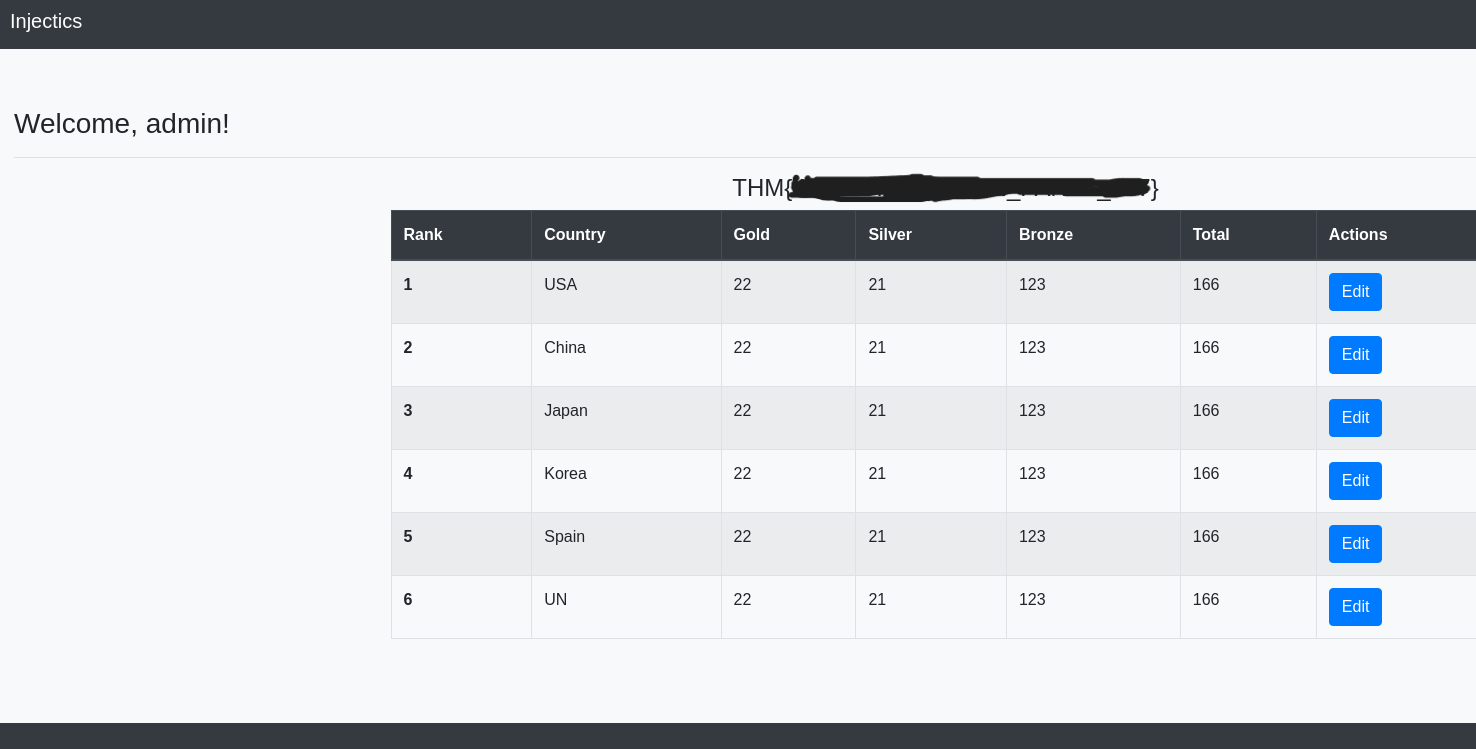1476x749 pixels.
Task: Select the USA country cell
Action: point(560,285)
